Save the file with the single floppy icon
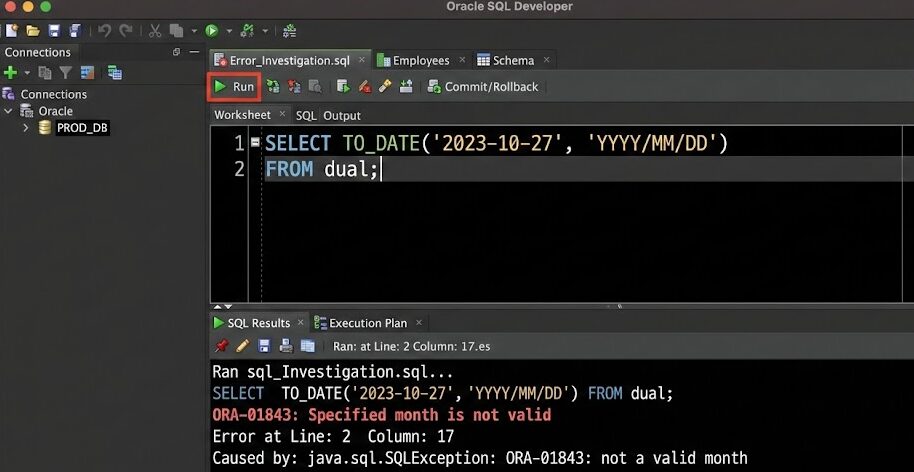Image resolution: width=914 pixels, height=472 pixels. 54,31
